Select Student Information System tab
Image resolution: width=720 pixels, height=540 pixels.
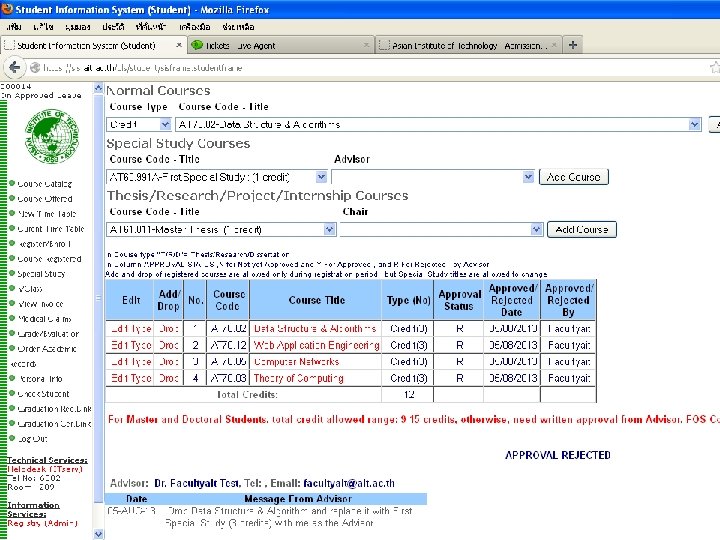pos(93,45)
